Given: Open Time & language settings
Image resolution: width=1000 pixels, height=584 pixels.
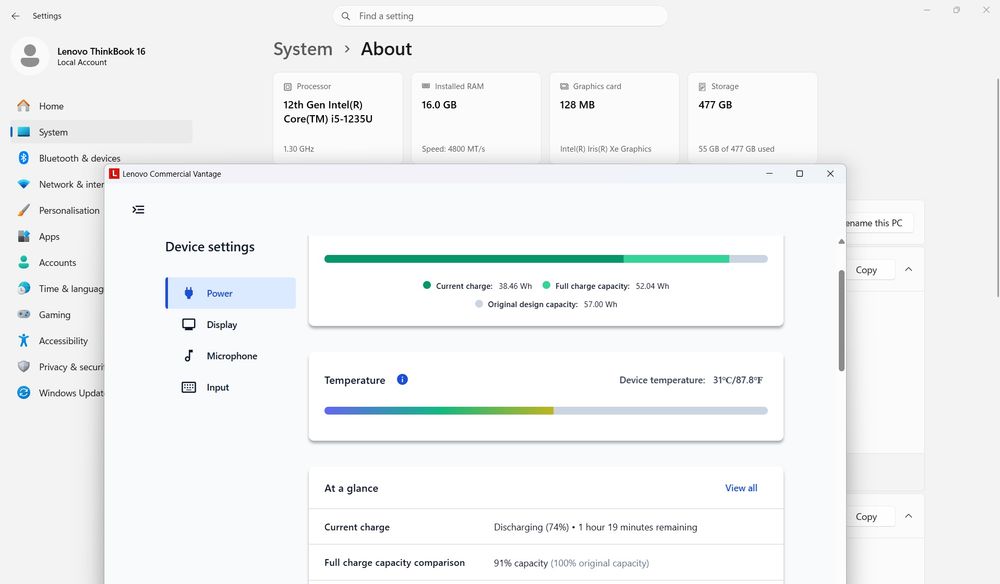Looking at the screenshot, I should 57,289.
